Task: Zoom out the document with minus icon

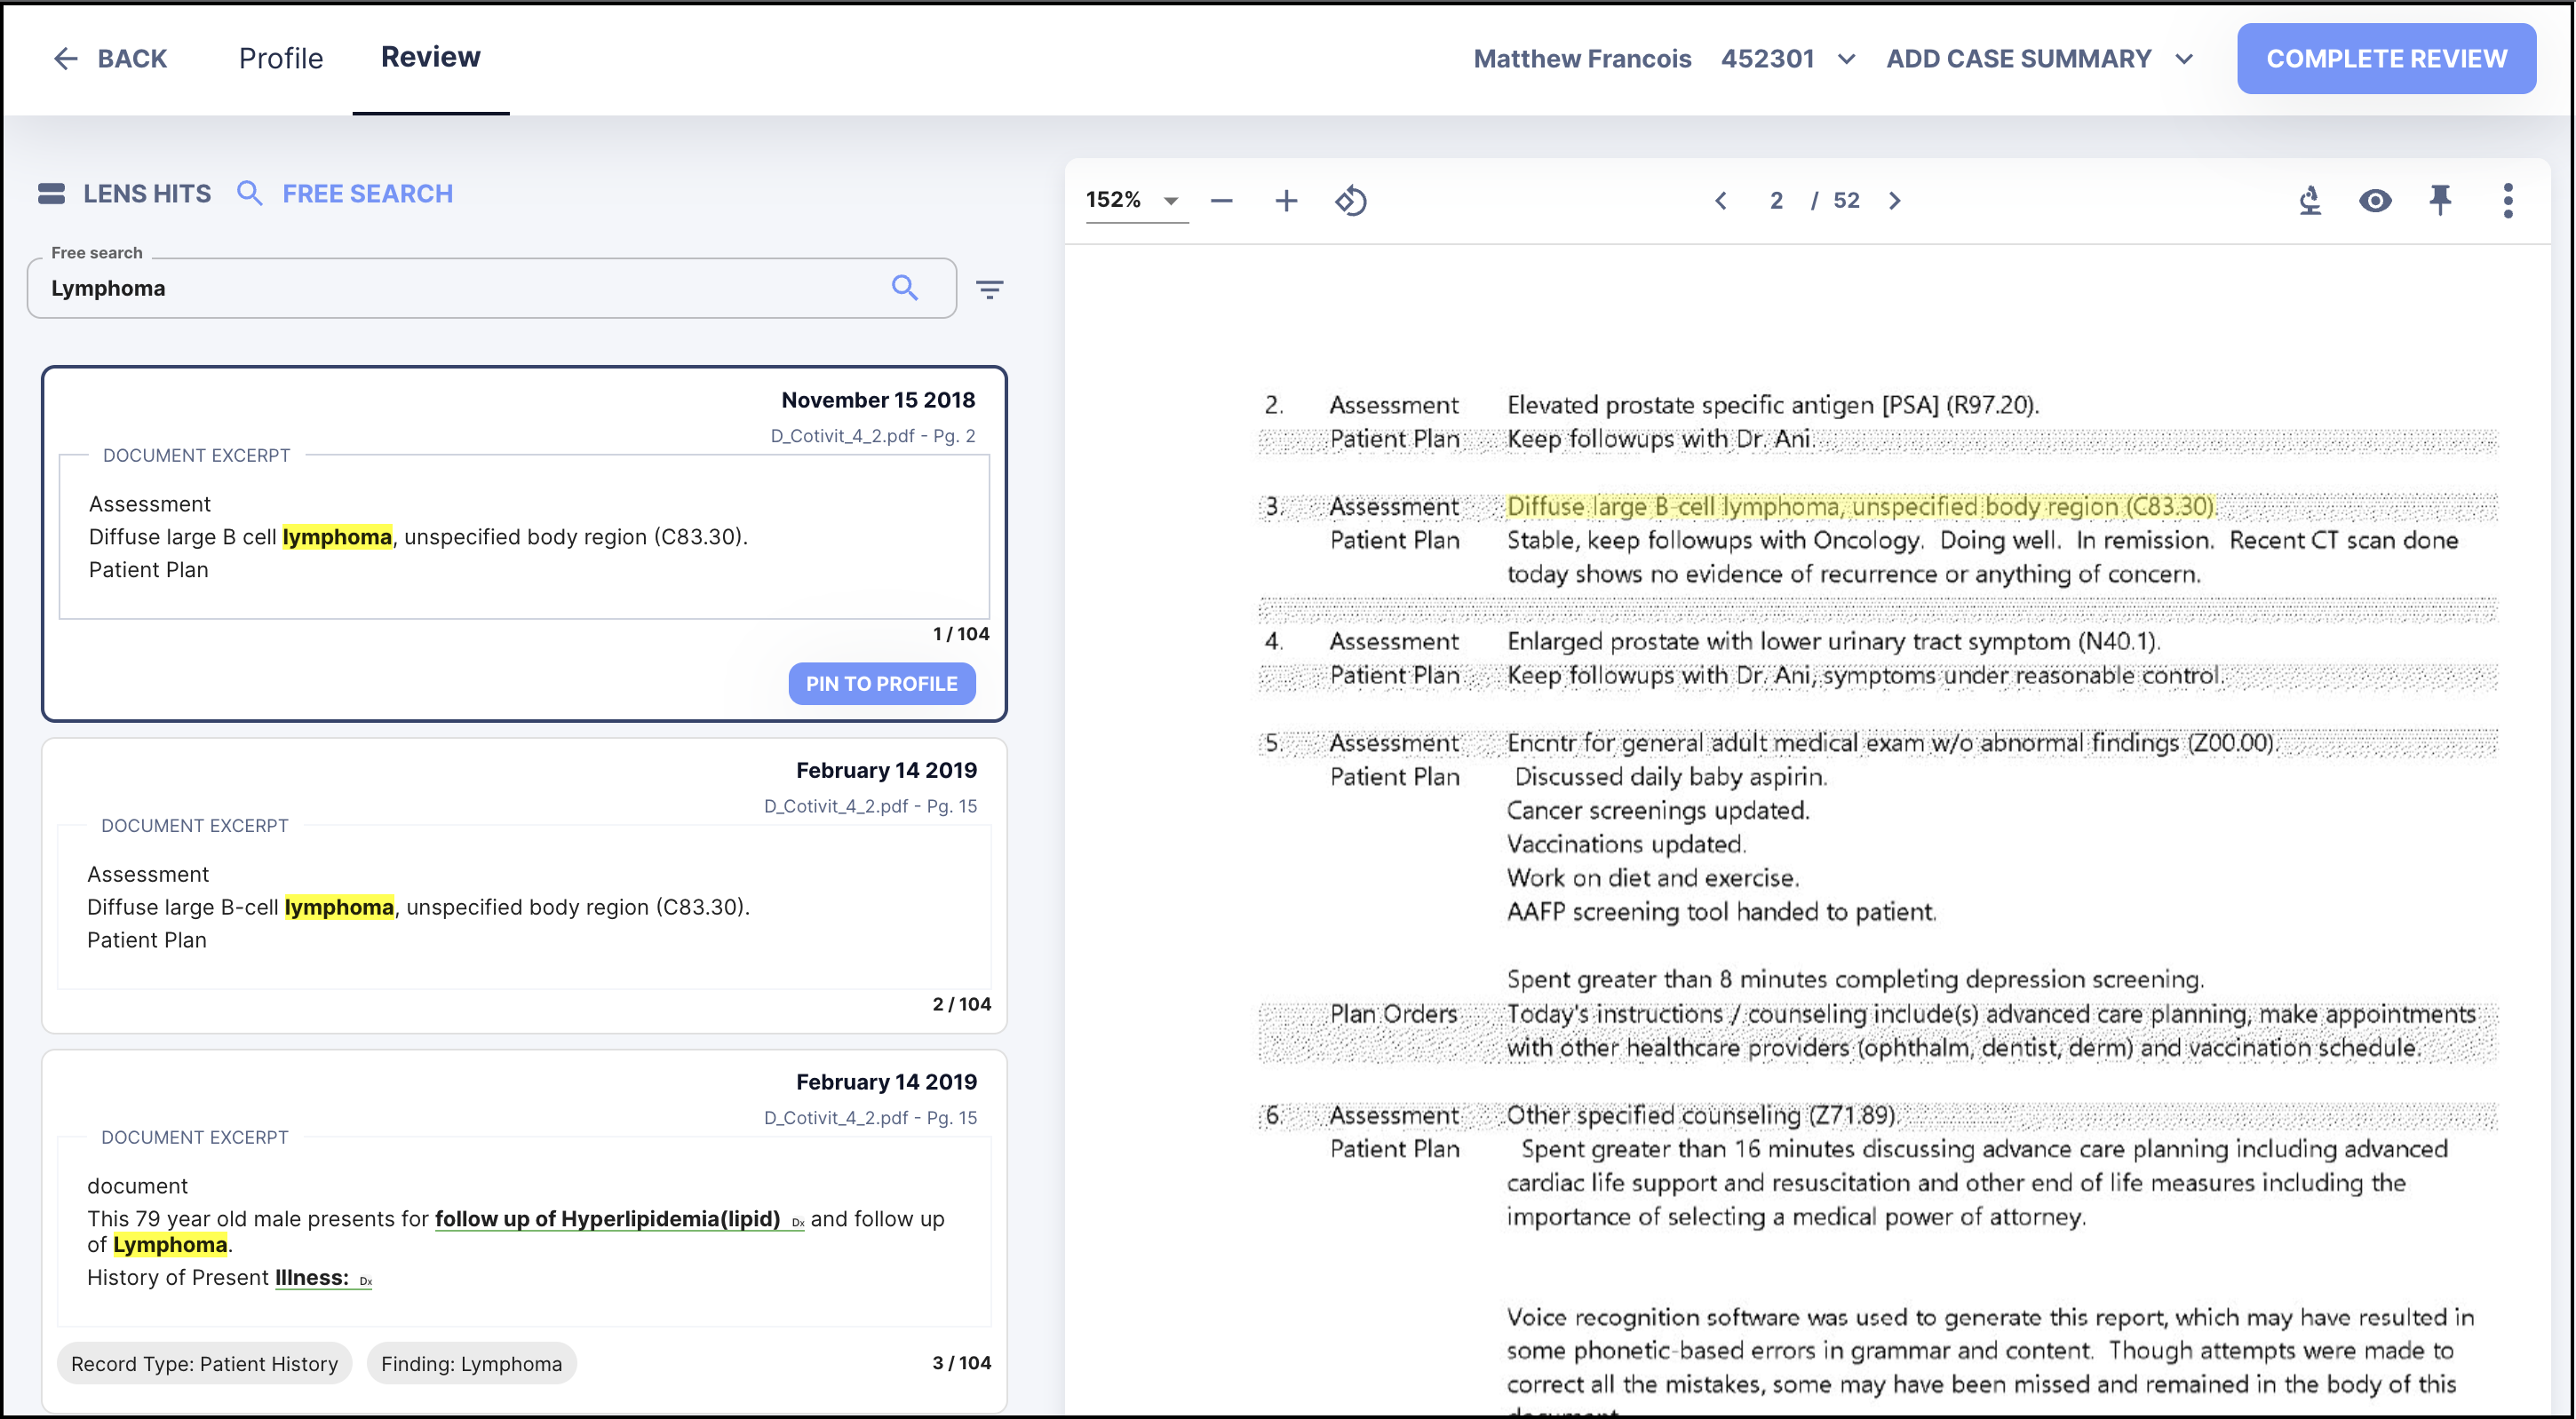Action: point(1221,201)
